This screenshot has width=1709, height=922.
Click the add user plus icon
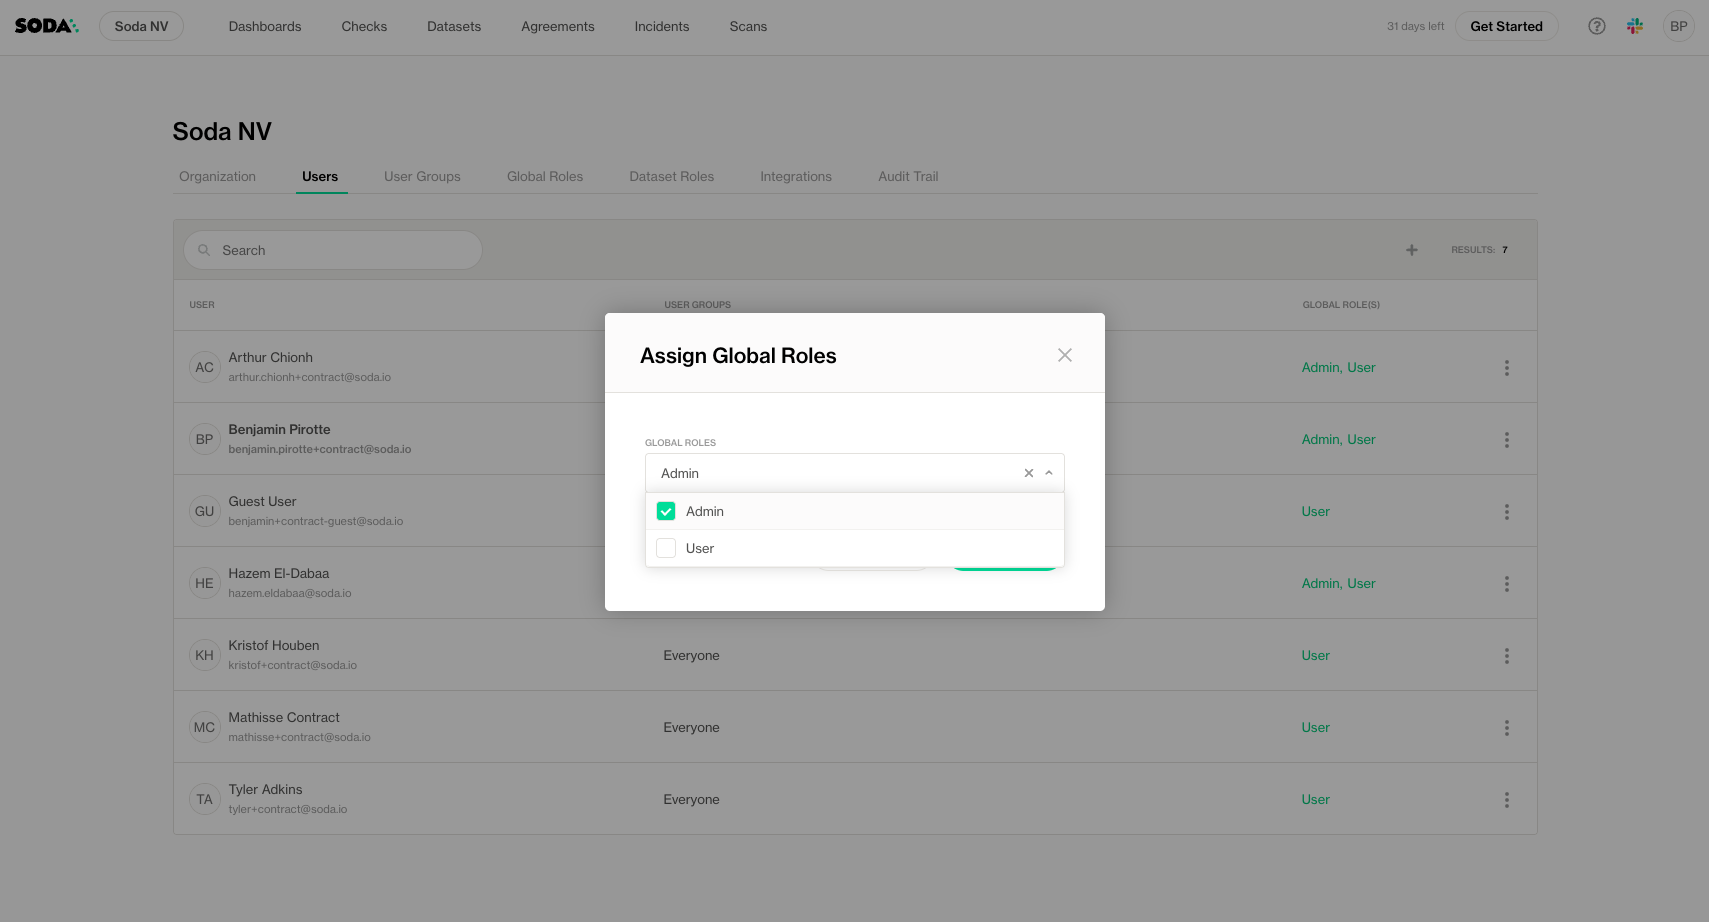[1411, 250]
